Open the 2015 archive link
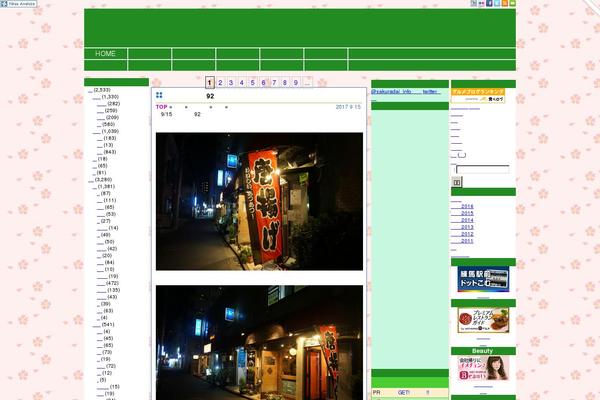 click(x=462, y=213)
